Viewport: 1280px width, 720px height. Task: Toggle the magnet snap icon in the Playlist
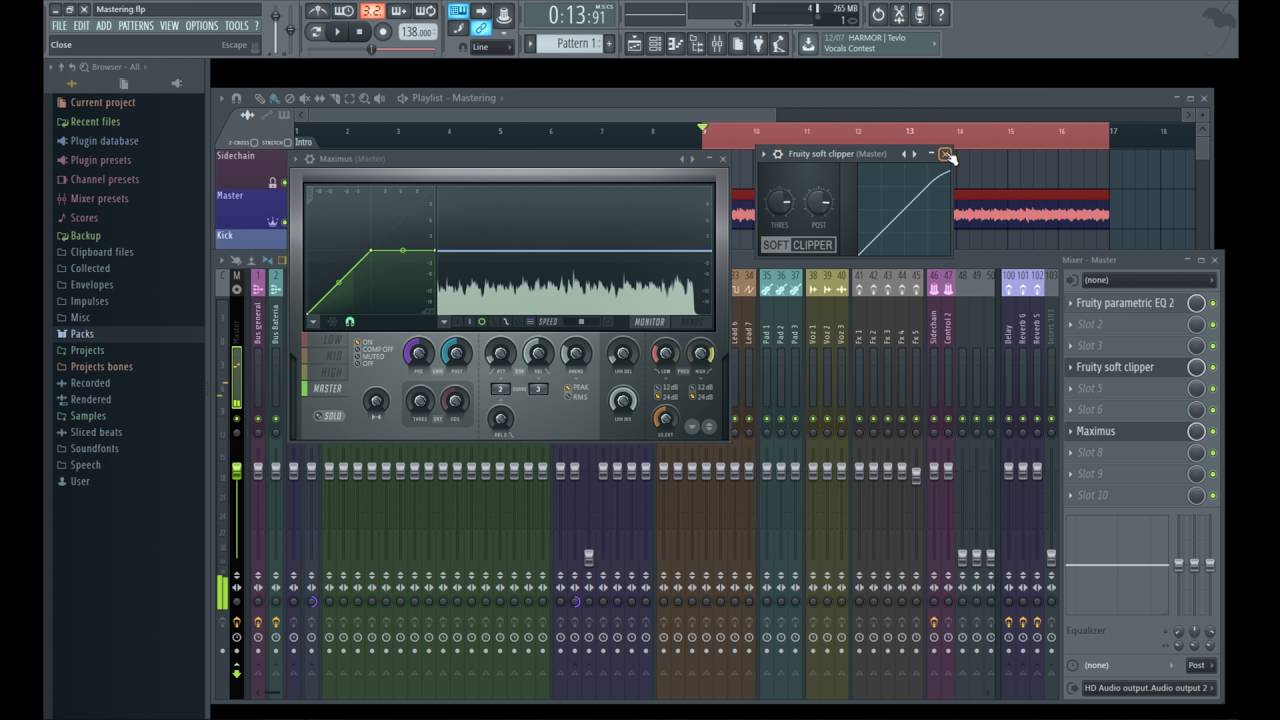[236, 99]
